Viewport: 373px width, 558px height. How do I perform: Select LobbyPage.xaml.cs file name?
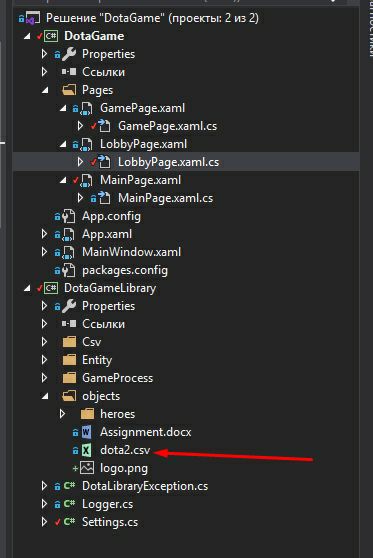168,162
